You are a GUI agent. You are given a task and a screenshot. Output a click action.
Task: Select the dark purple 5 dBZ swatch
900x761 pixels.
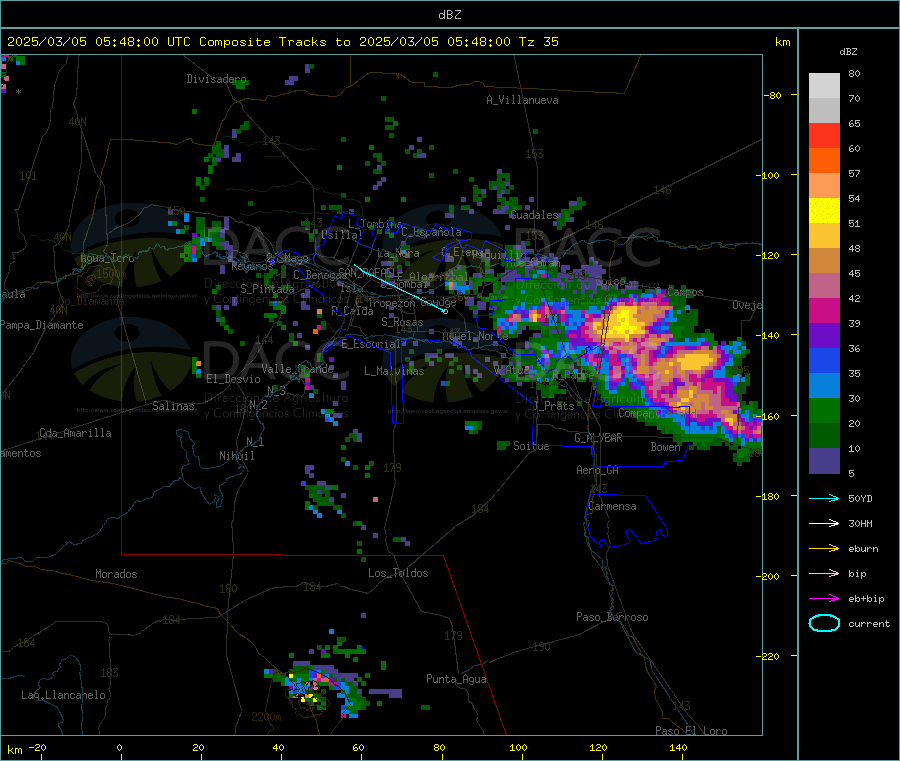pos(824,461)
